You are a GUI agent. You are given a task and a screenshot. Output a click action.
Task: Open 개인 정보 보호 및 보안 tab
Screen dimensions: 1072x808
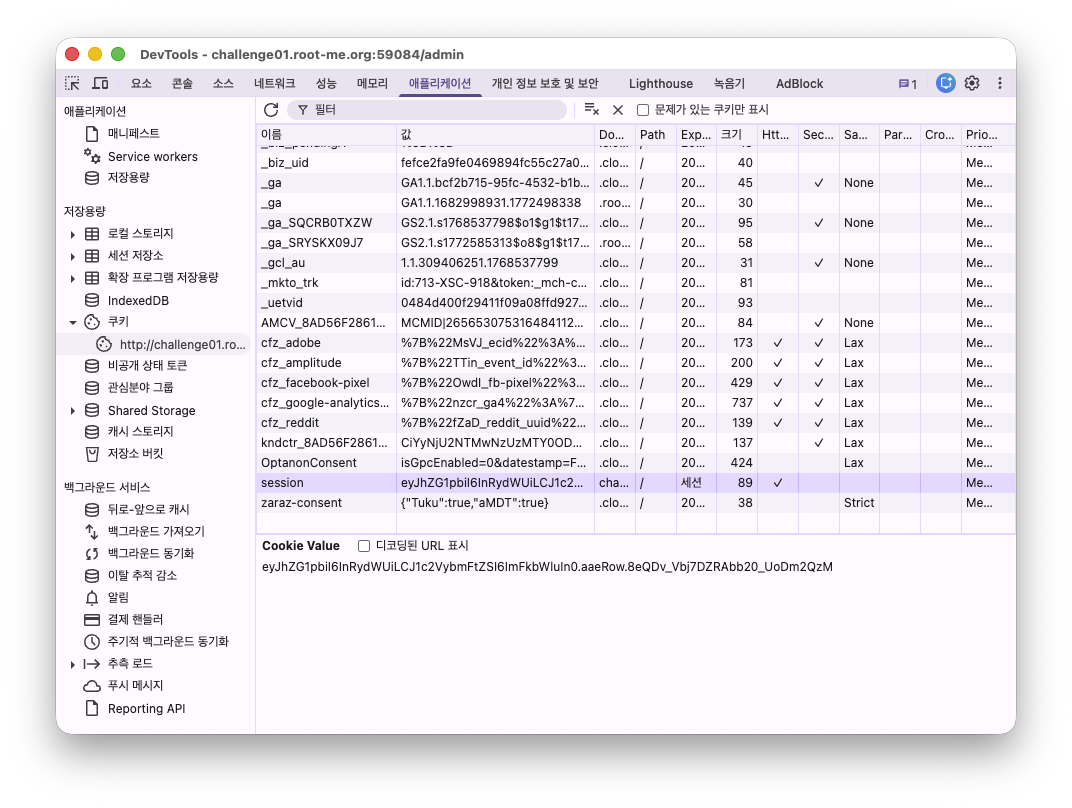(x=544, y=83)
